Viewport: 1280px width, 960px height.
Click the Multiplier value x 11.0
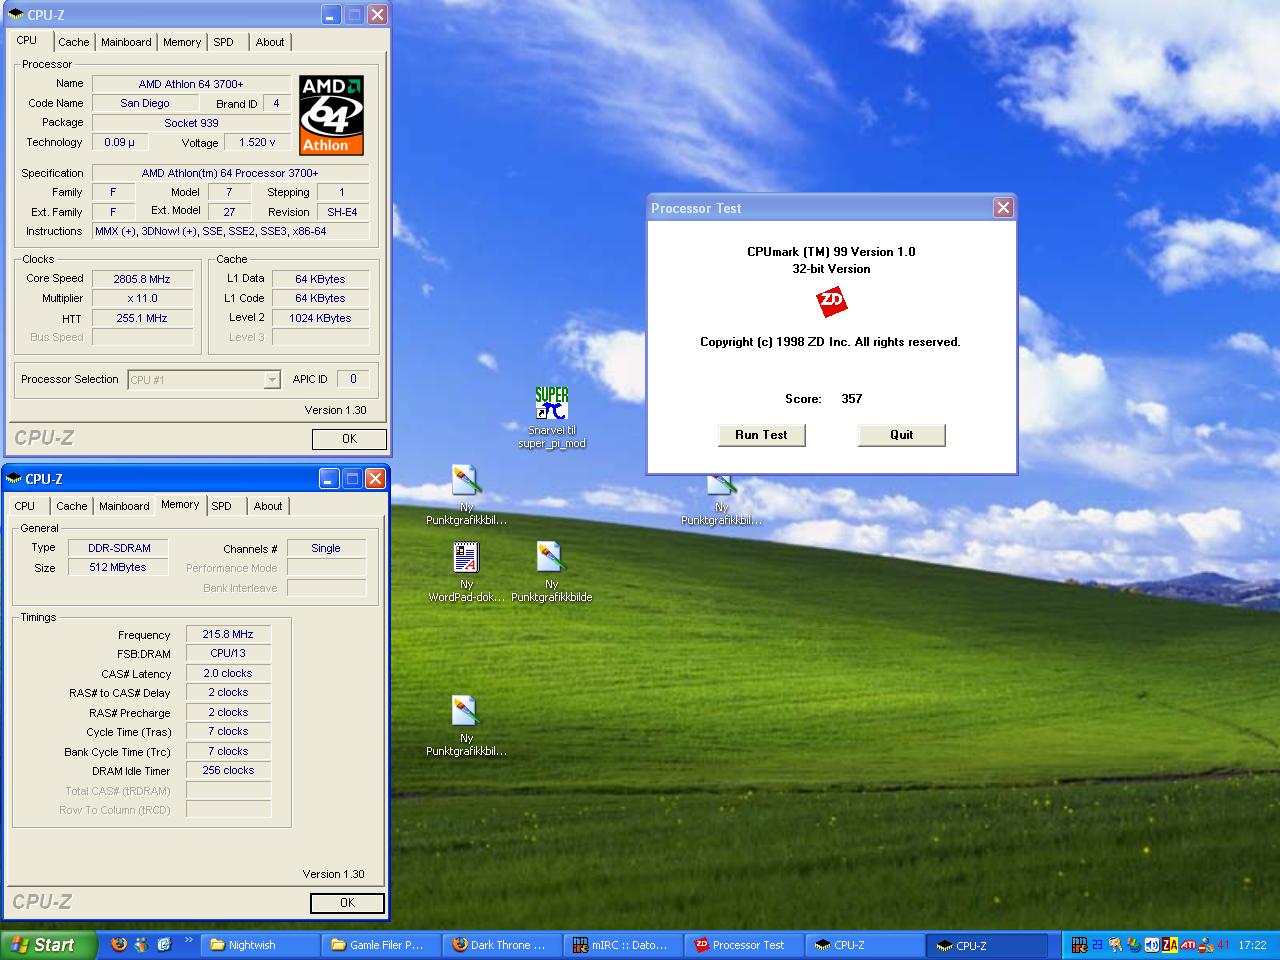point(142,298)
